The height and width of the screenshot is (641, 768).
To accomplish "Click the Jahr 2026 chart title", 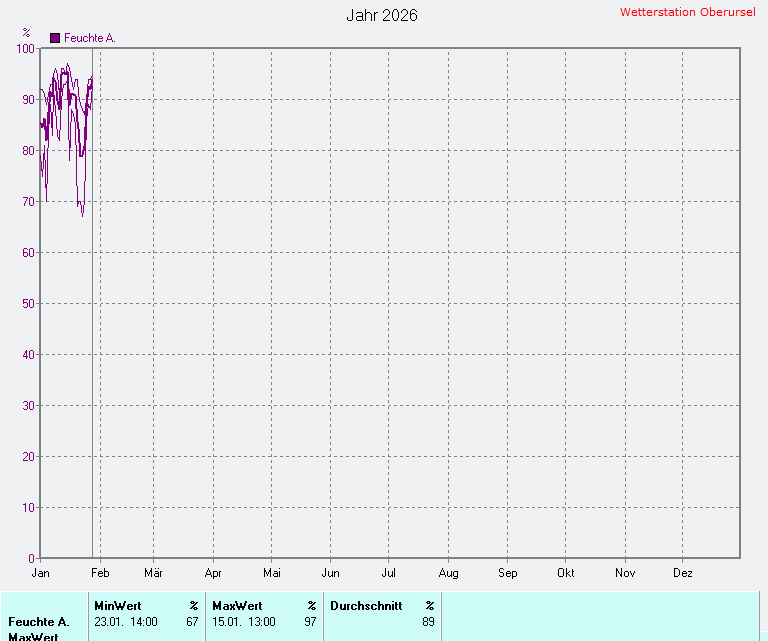I will pyautogui.click(x=382, y=15).
